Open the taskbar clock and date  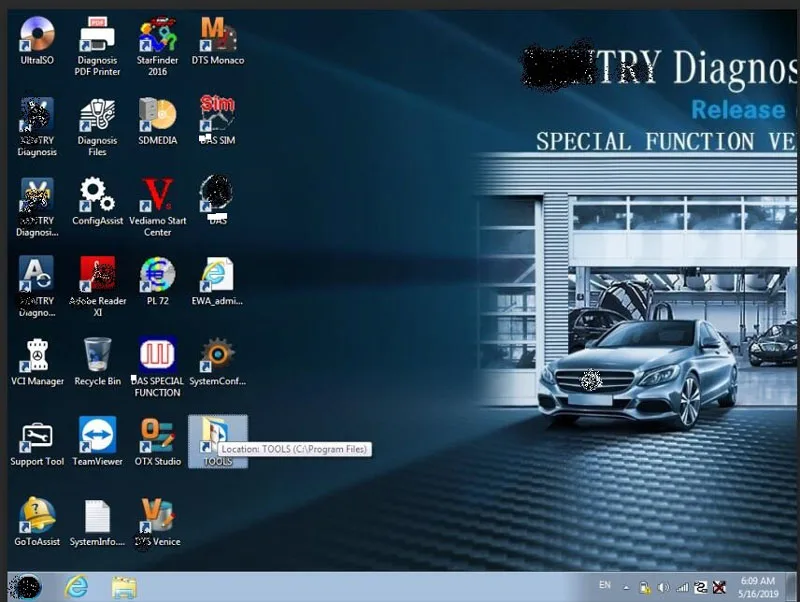click(758, 587)
